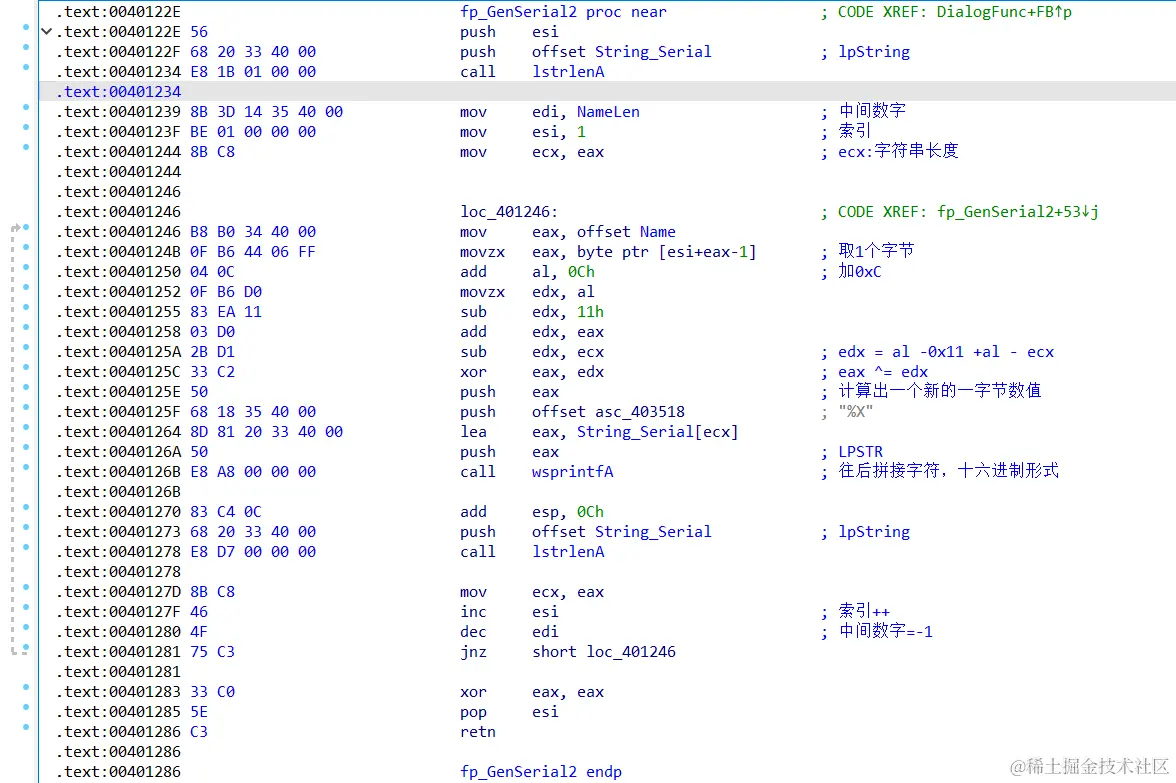This screenshot has width=1176, height=783.
Task: Follow the fp_GenSerial2+53 cross reference
Action: (1018, 212)
